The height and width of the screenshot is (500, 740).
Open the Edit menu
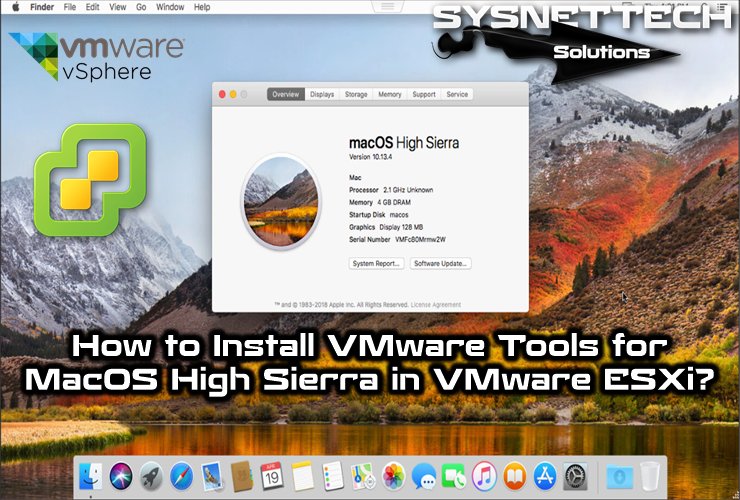(92, 7)
